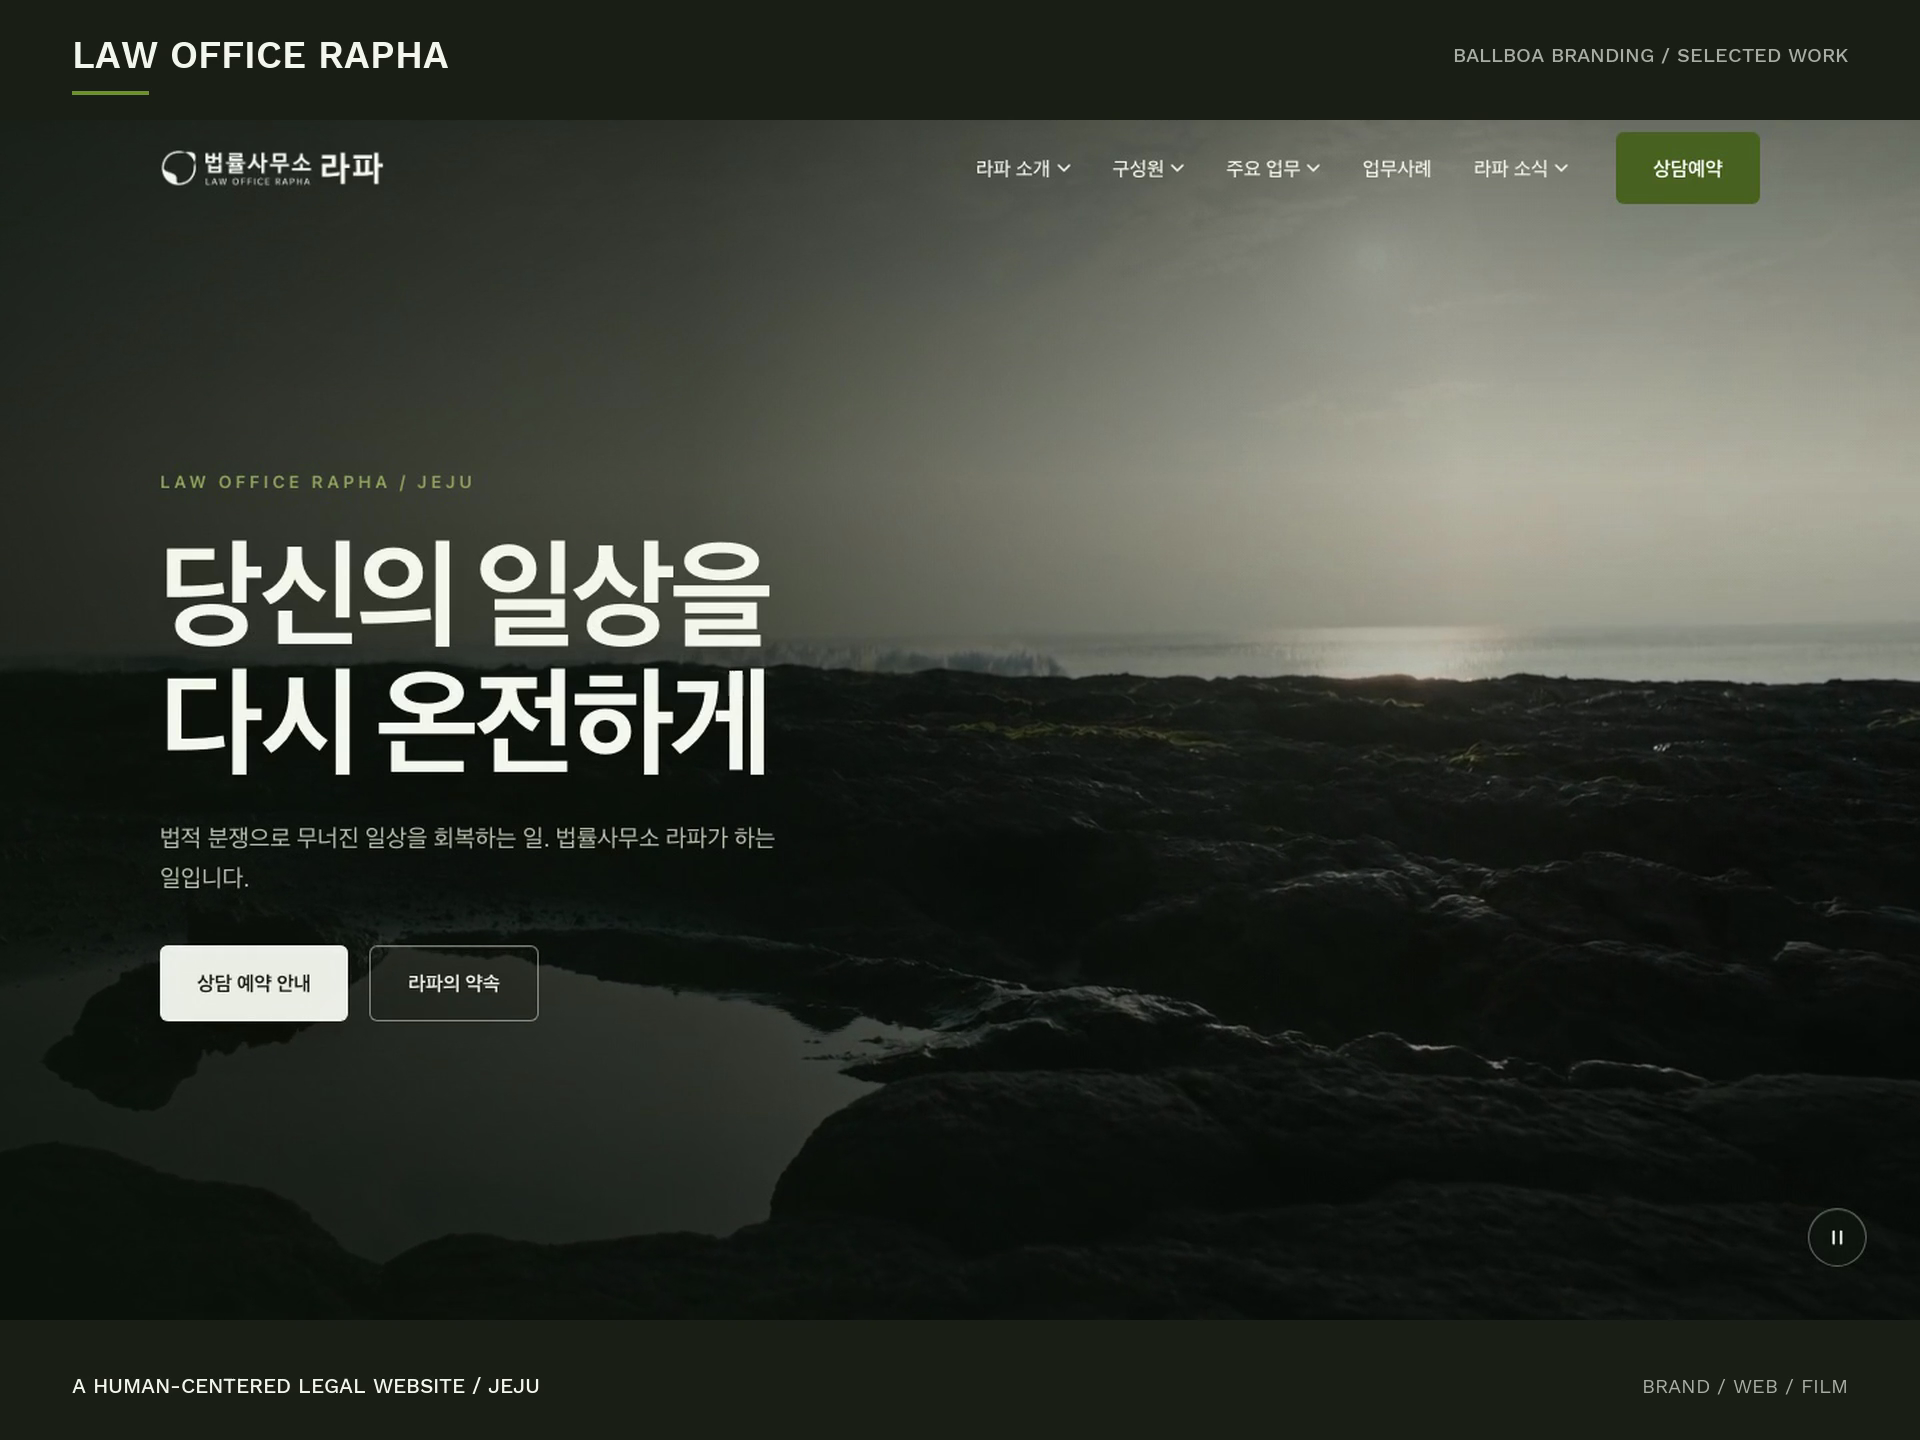Open the 주요 업무 dropdown
The height and width of the screenshot is (1440, 1920).
coord(1273,168)
